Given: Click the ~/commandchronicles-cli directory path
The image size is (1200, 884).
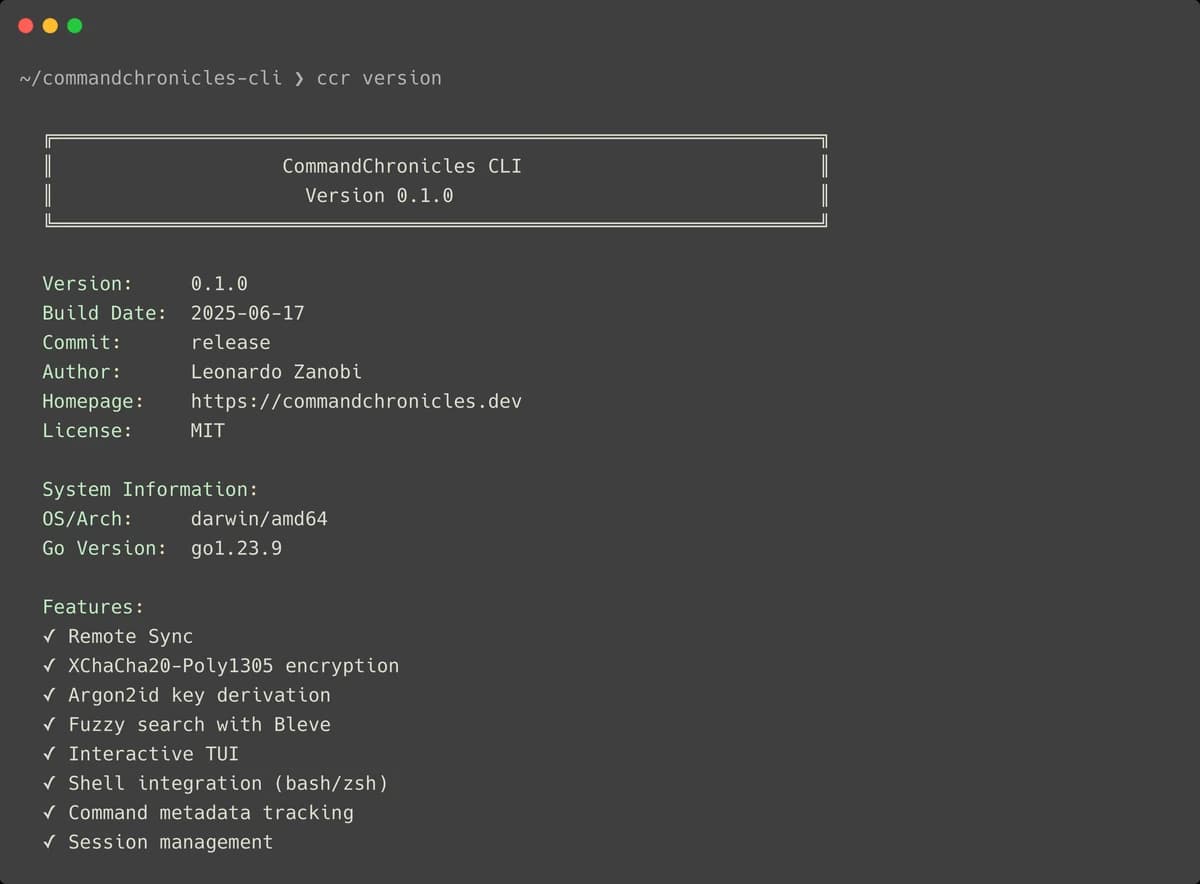Looking at the screenshot, I should (150, 78).
